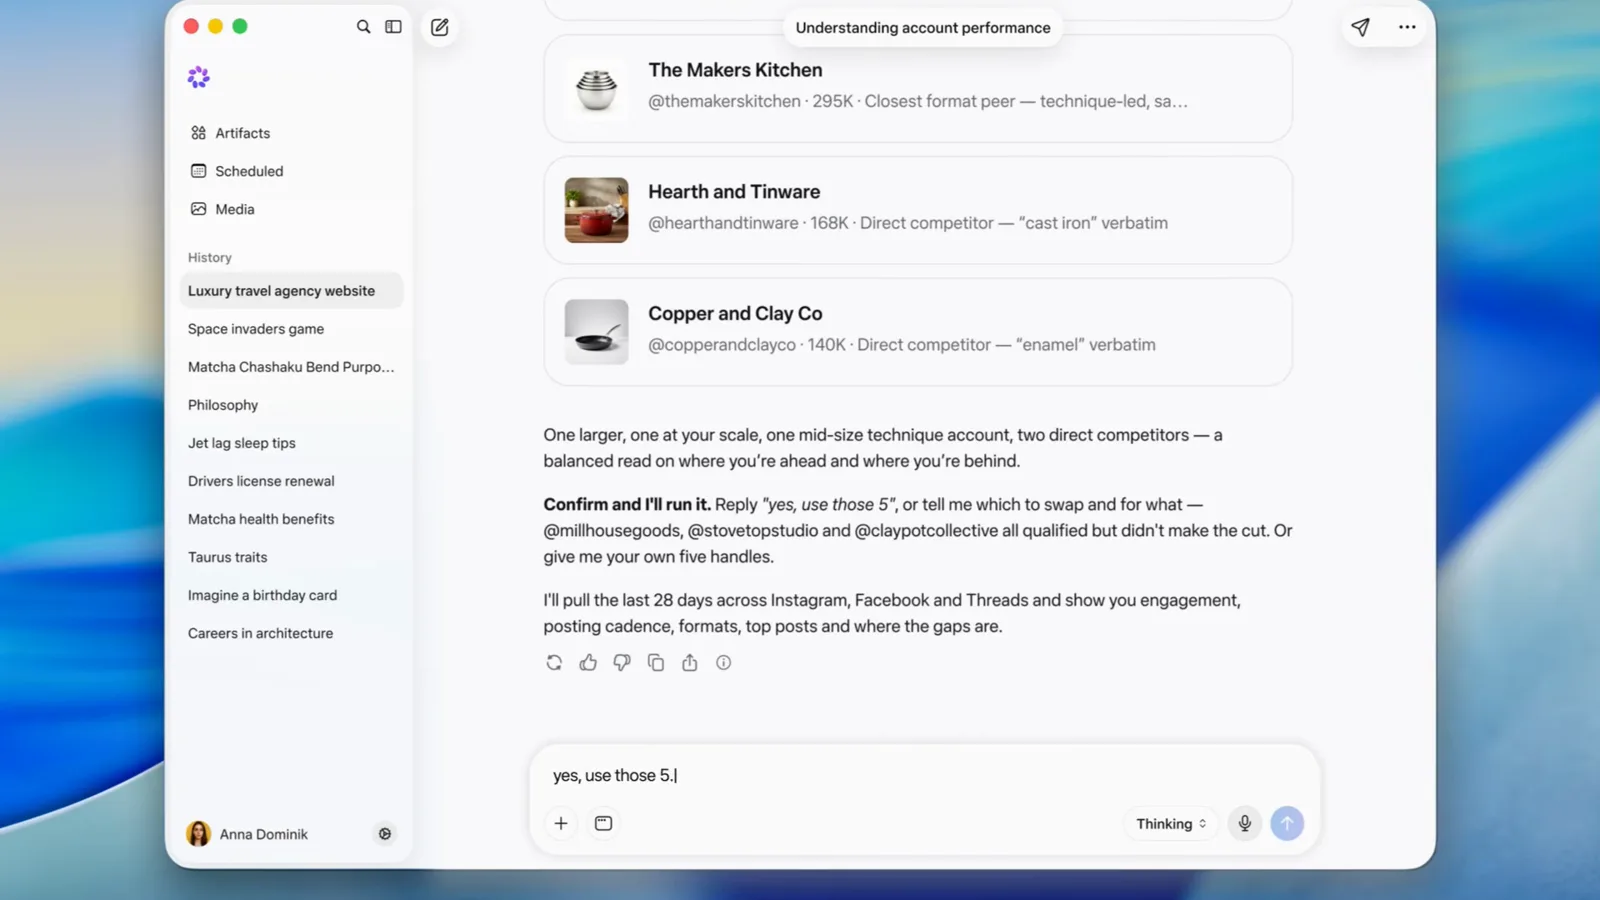This screenshot has width=1600, height=900.
Task: Open the Philosophy chat
Action: click(x=291, y=405)
